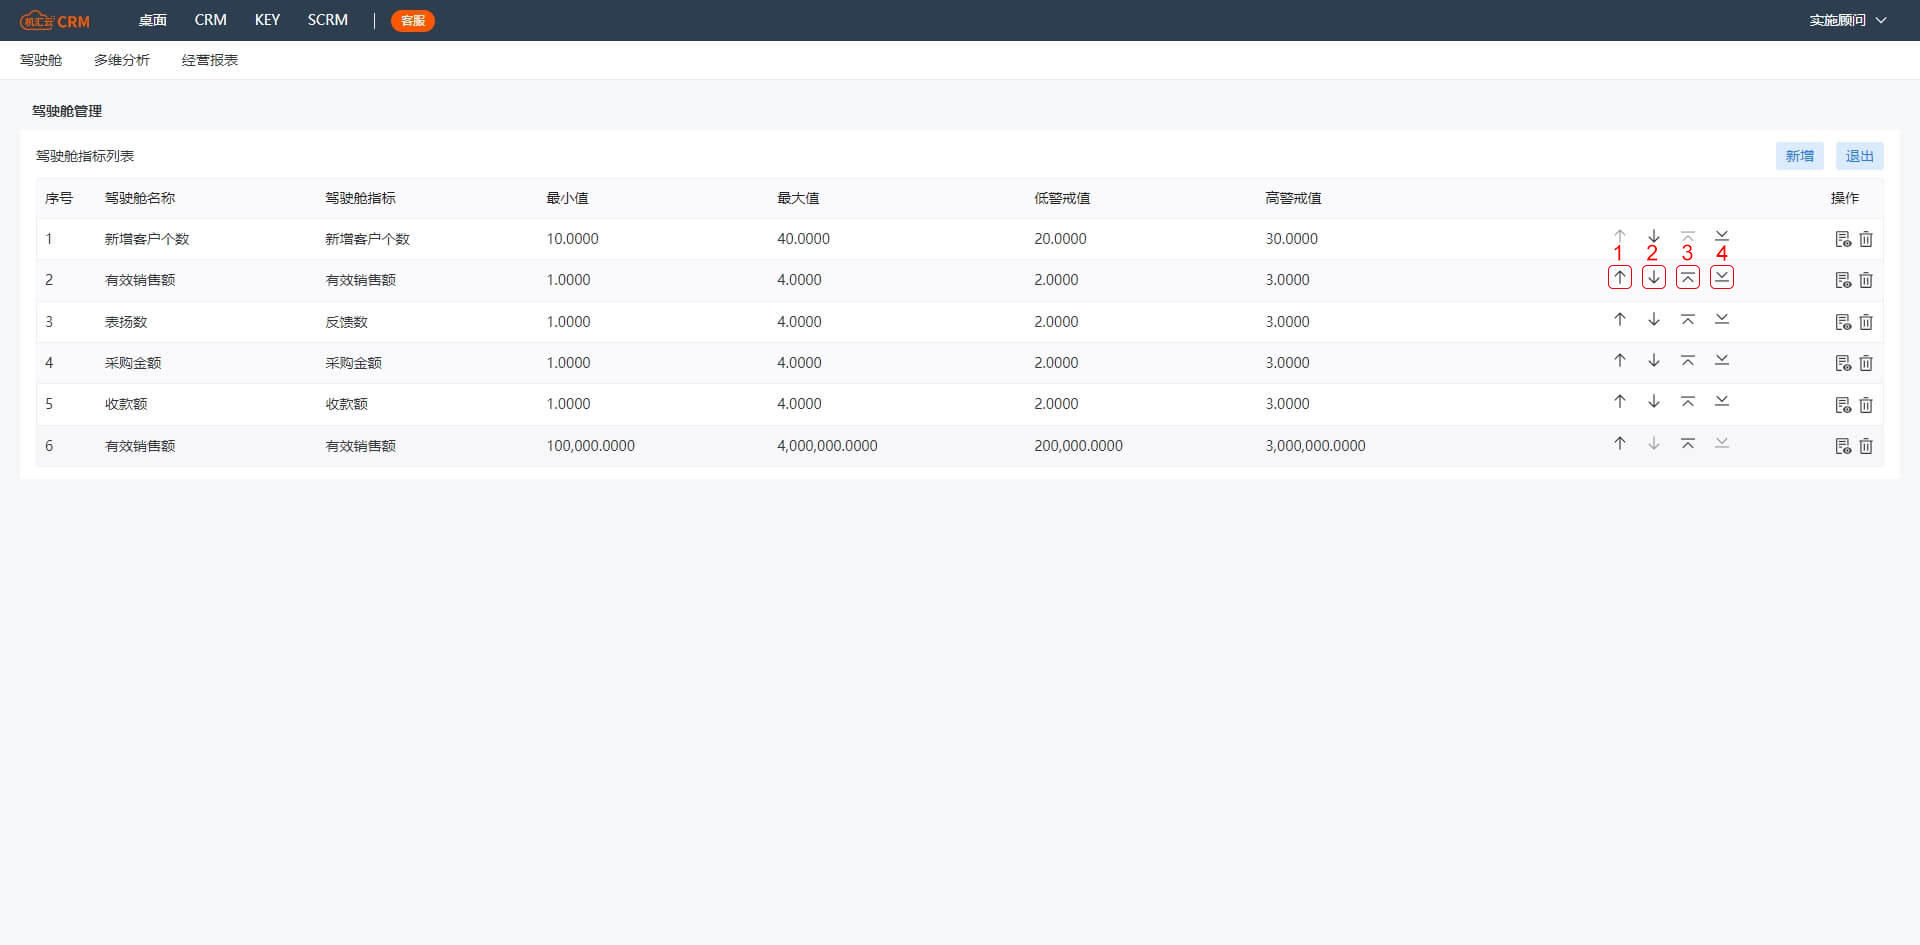
Task: Delete row 2 有效销售额
Action: pos(1866,280)
